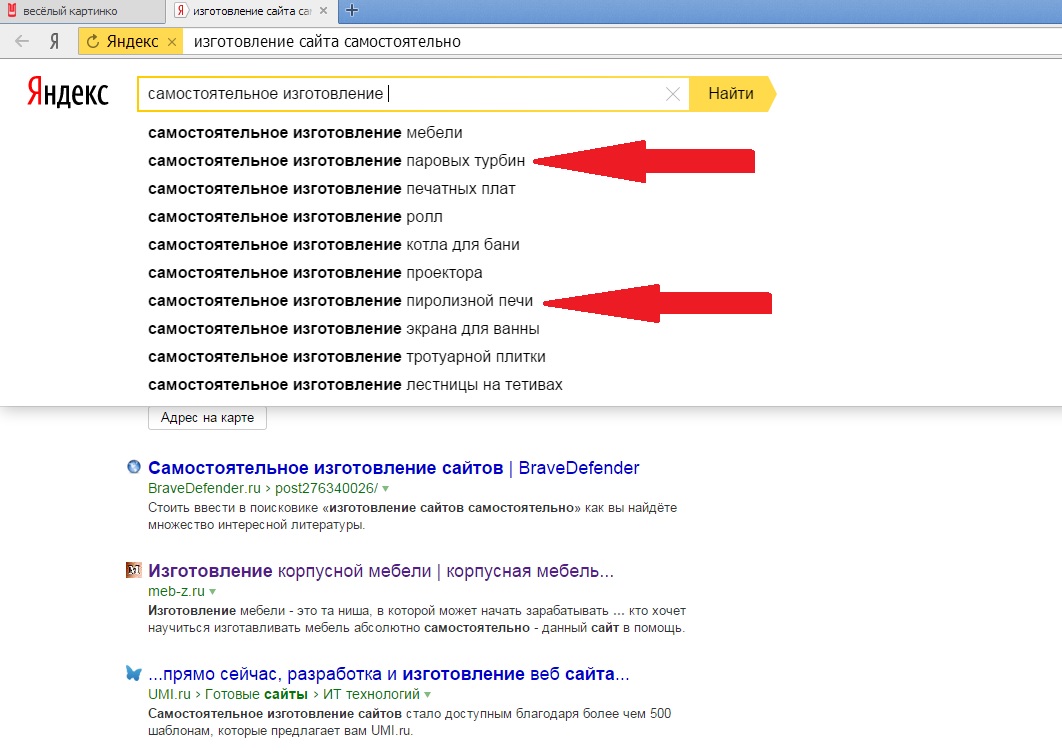Click the весёлый картинко tab favicon
Viewport: 1062px width, 753px height.
(11, 10)
